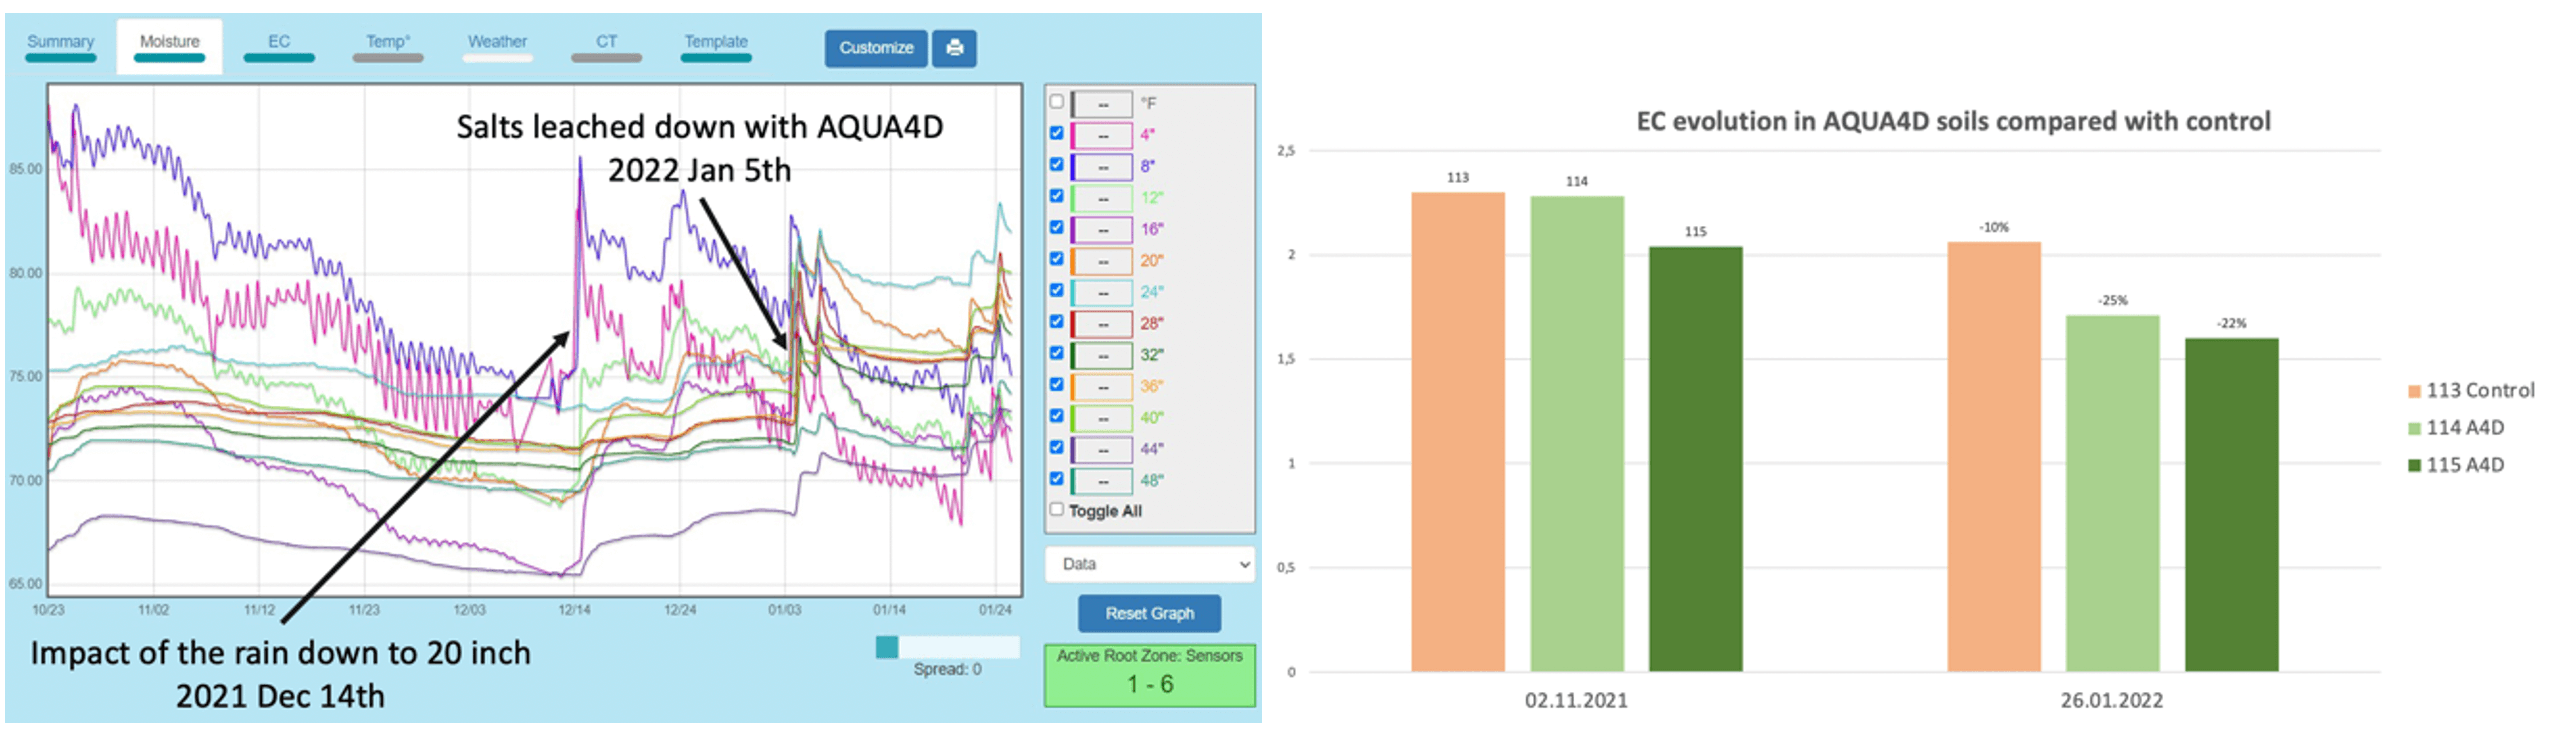Click the 48" teal color value box
This screenshot has width=2558, height=732.
[x=1102, y=481]
